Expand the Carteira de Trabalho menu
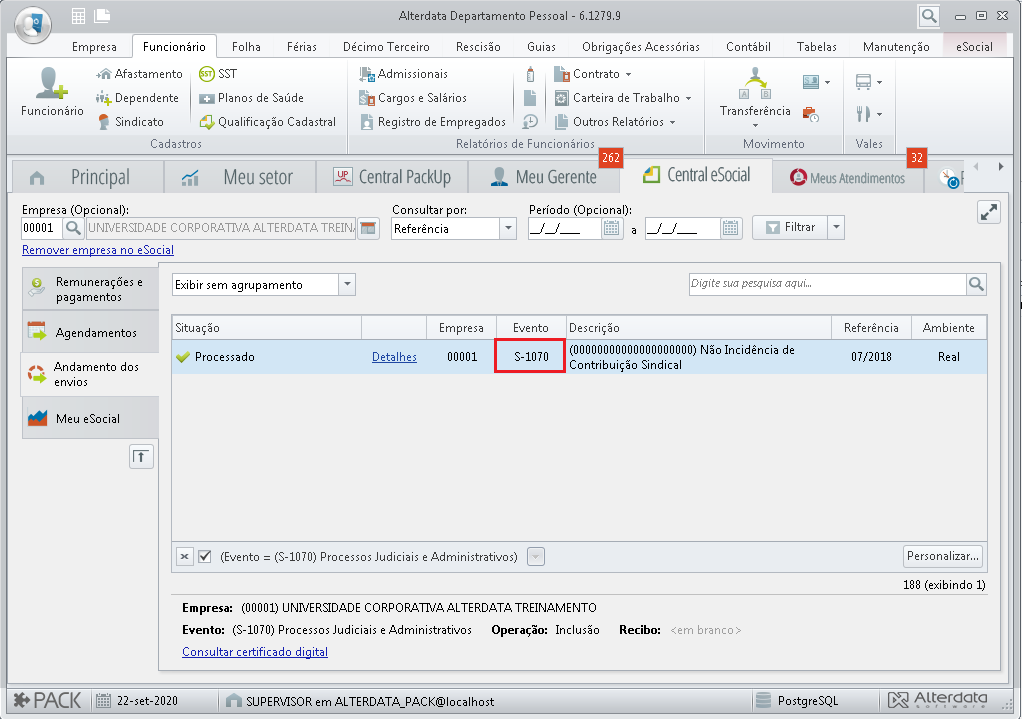This screenshot has height=719, width=1022. pyautogui.click(x=688, y=98)
